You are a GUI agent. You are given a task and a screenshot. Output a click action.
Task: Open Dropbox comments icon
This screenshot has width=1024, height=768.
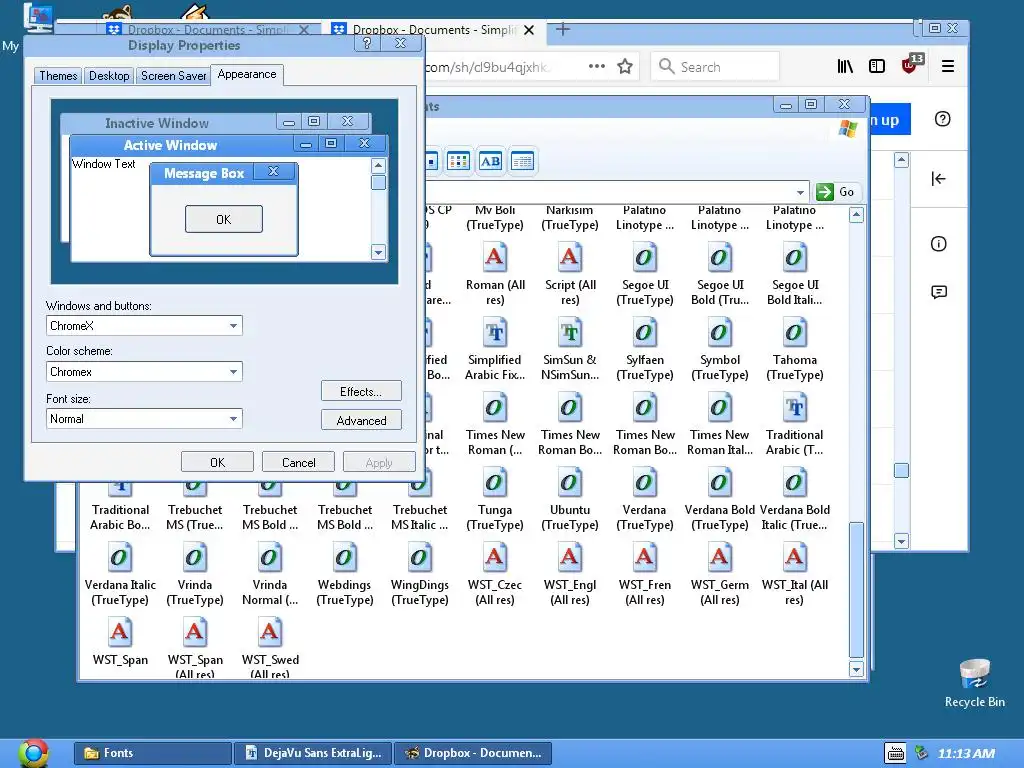click(x=938, y=292)
